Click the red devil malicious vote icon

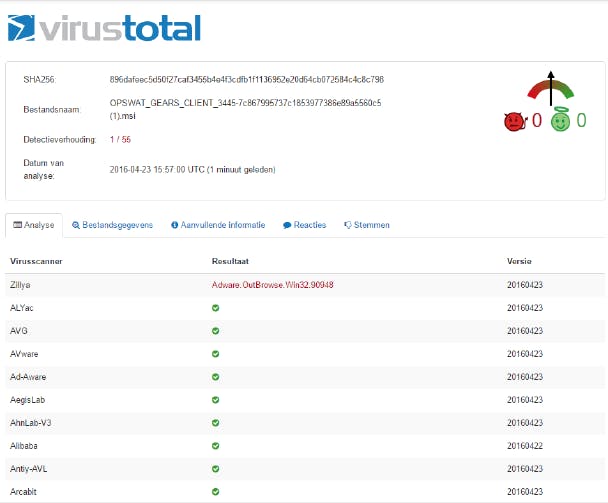515,121
